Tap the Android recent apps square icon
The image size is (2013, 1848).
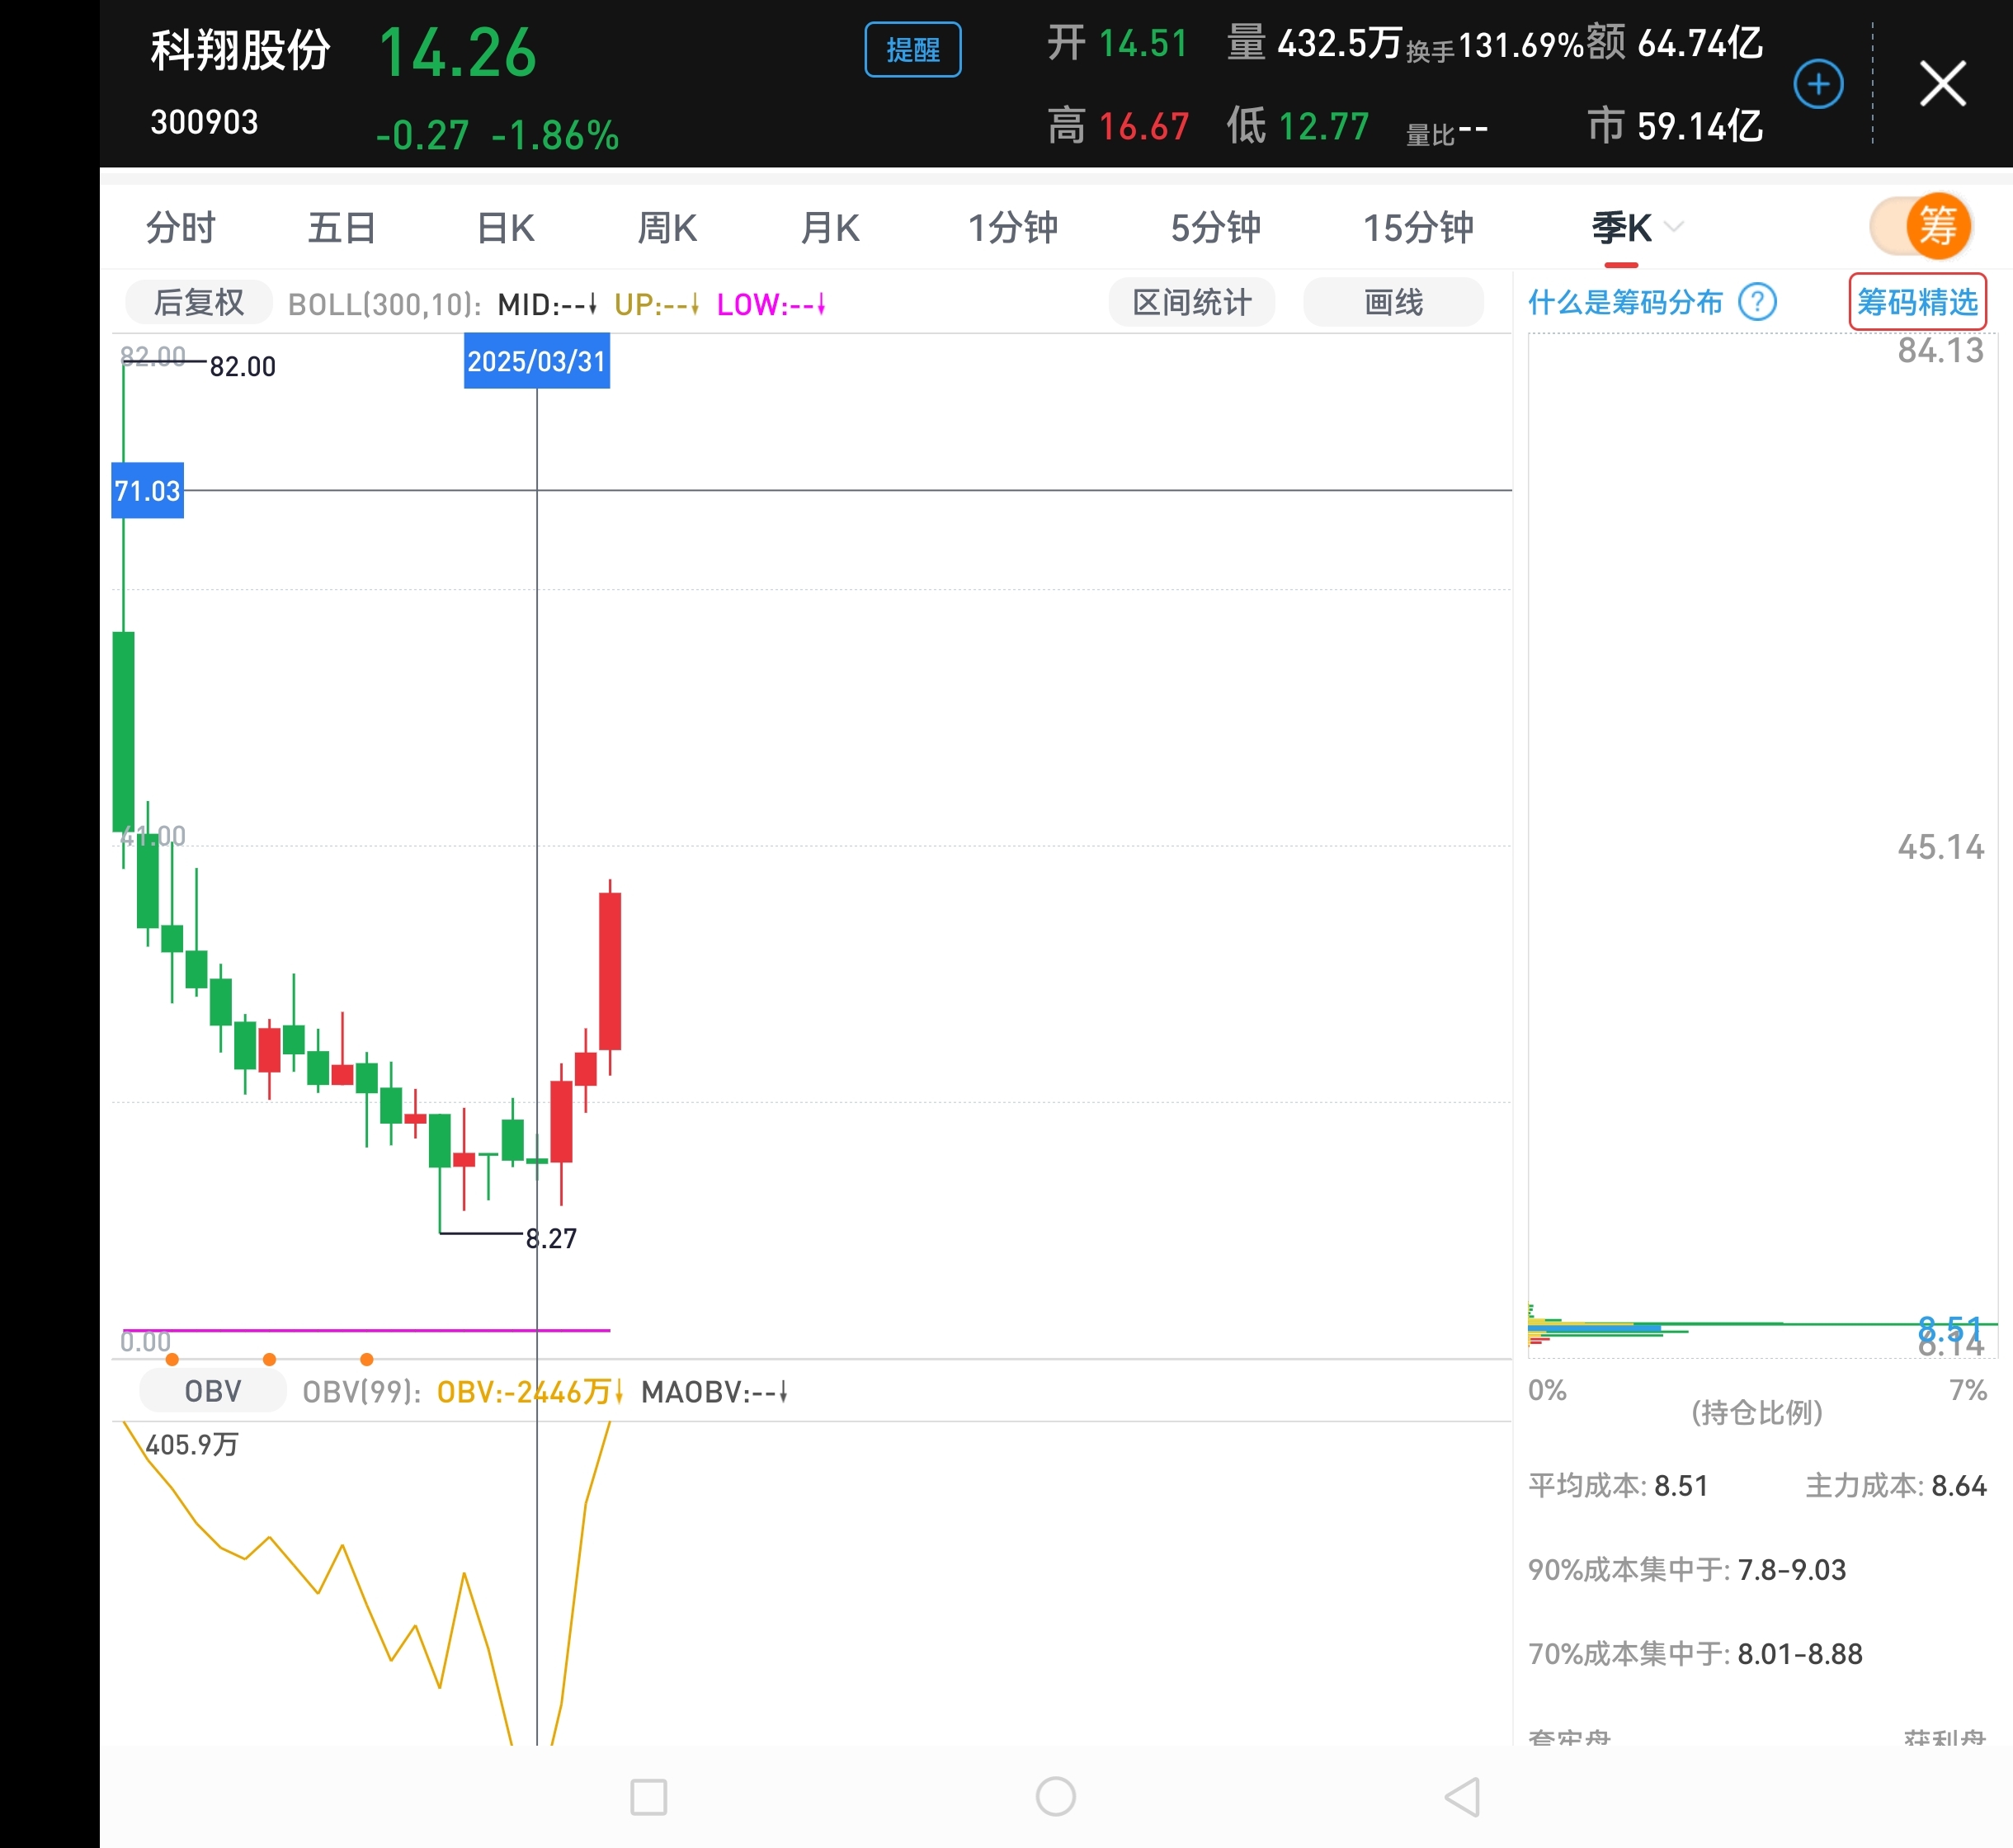tap(648, 1797)
